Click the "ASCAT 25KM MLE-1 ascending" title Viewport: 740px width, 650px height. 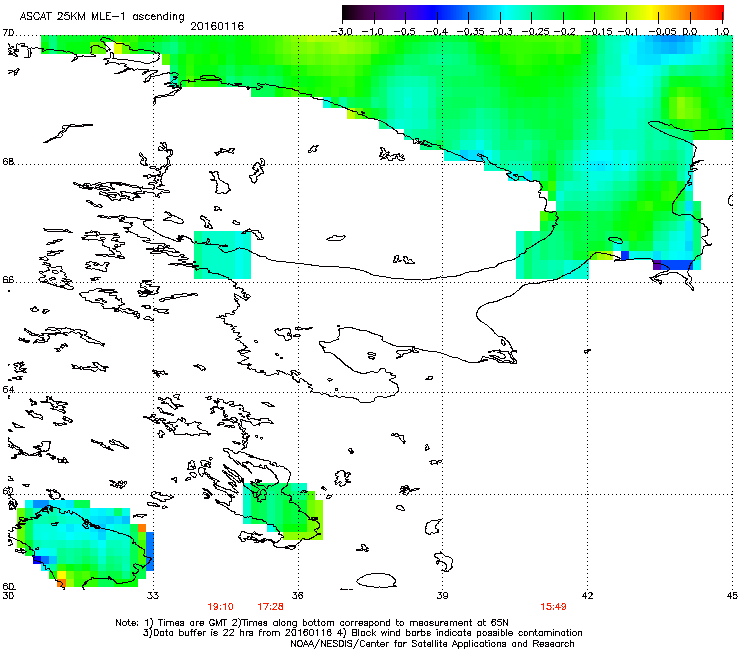pyautogui.click(x=102, y=17)
